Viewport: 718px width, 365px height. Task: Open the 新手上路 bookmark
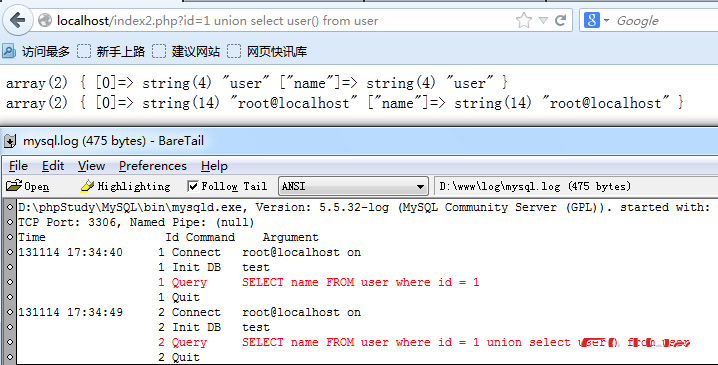[x=111, y=51]
